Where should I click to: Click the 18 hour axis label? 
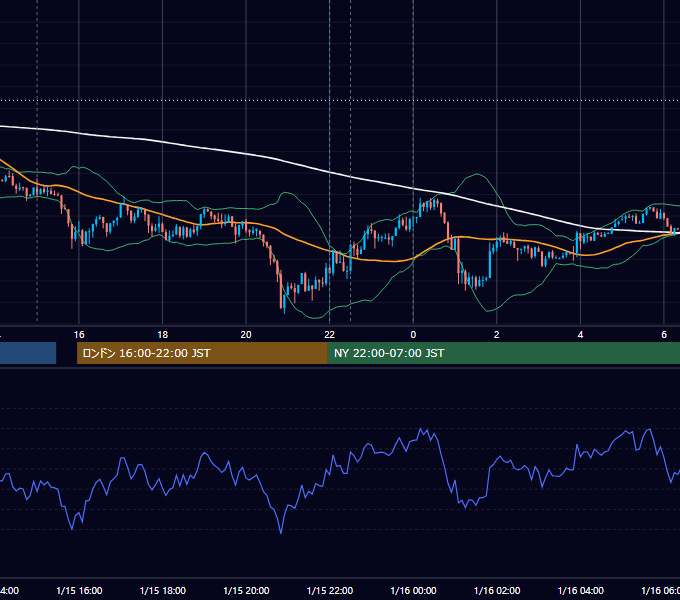pyautogui.click(x=163, y=335)
